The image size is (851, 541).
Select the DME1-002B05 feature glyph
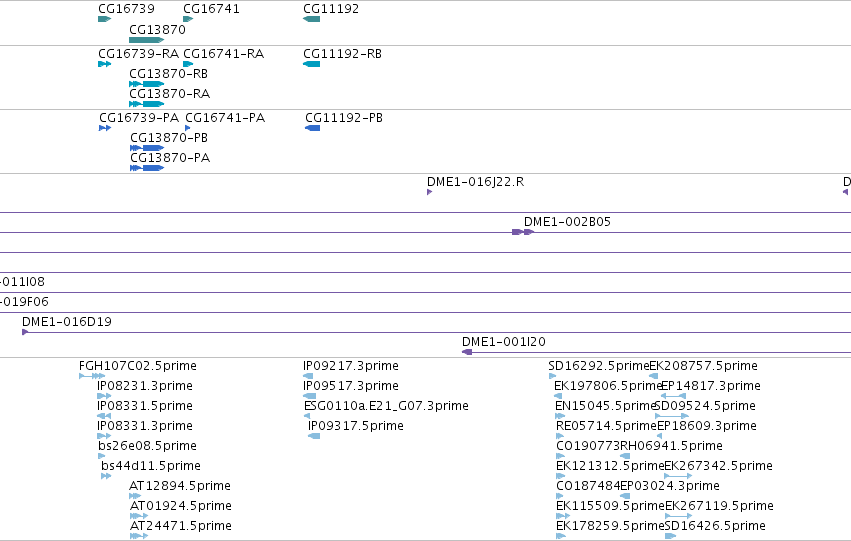pyautogui.click(x=523, y=232)
